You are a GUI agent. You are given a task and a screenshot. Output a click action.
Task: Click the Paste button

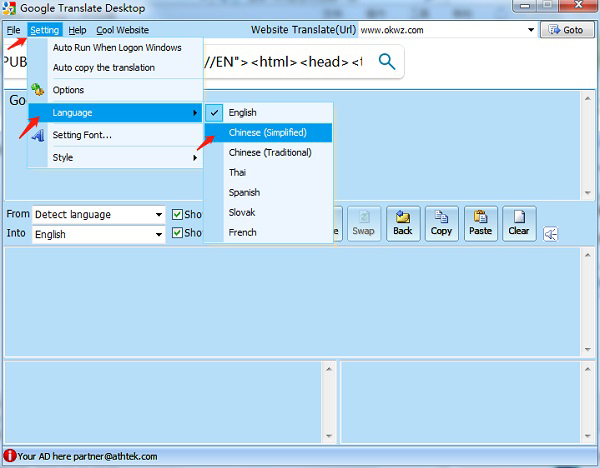click(481, 224)
